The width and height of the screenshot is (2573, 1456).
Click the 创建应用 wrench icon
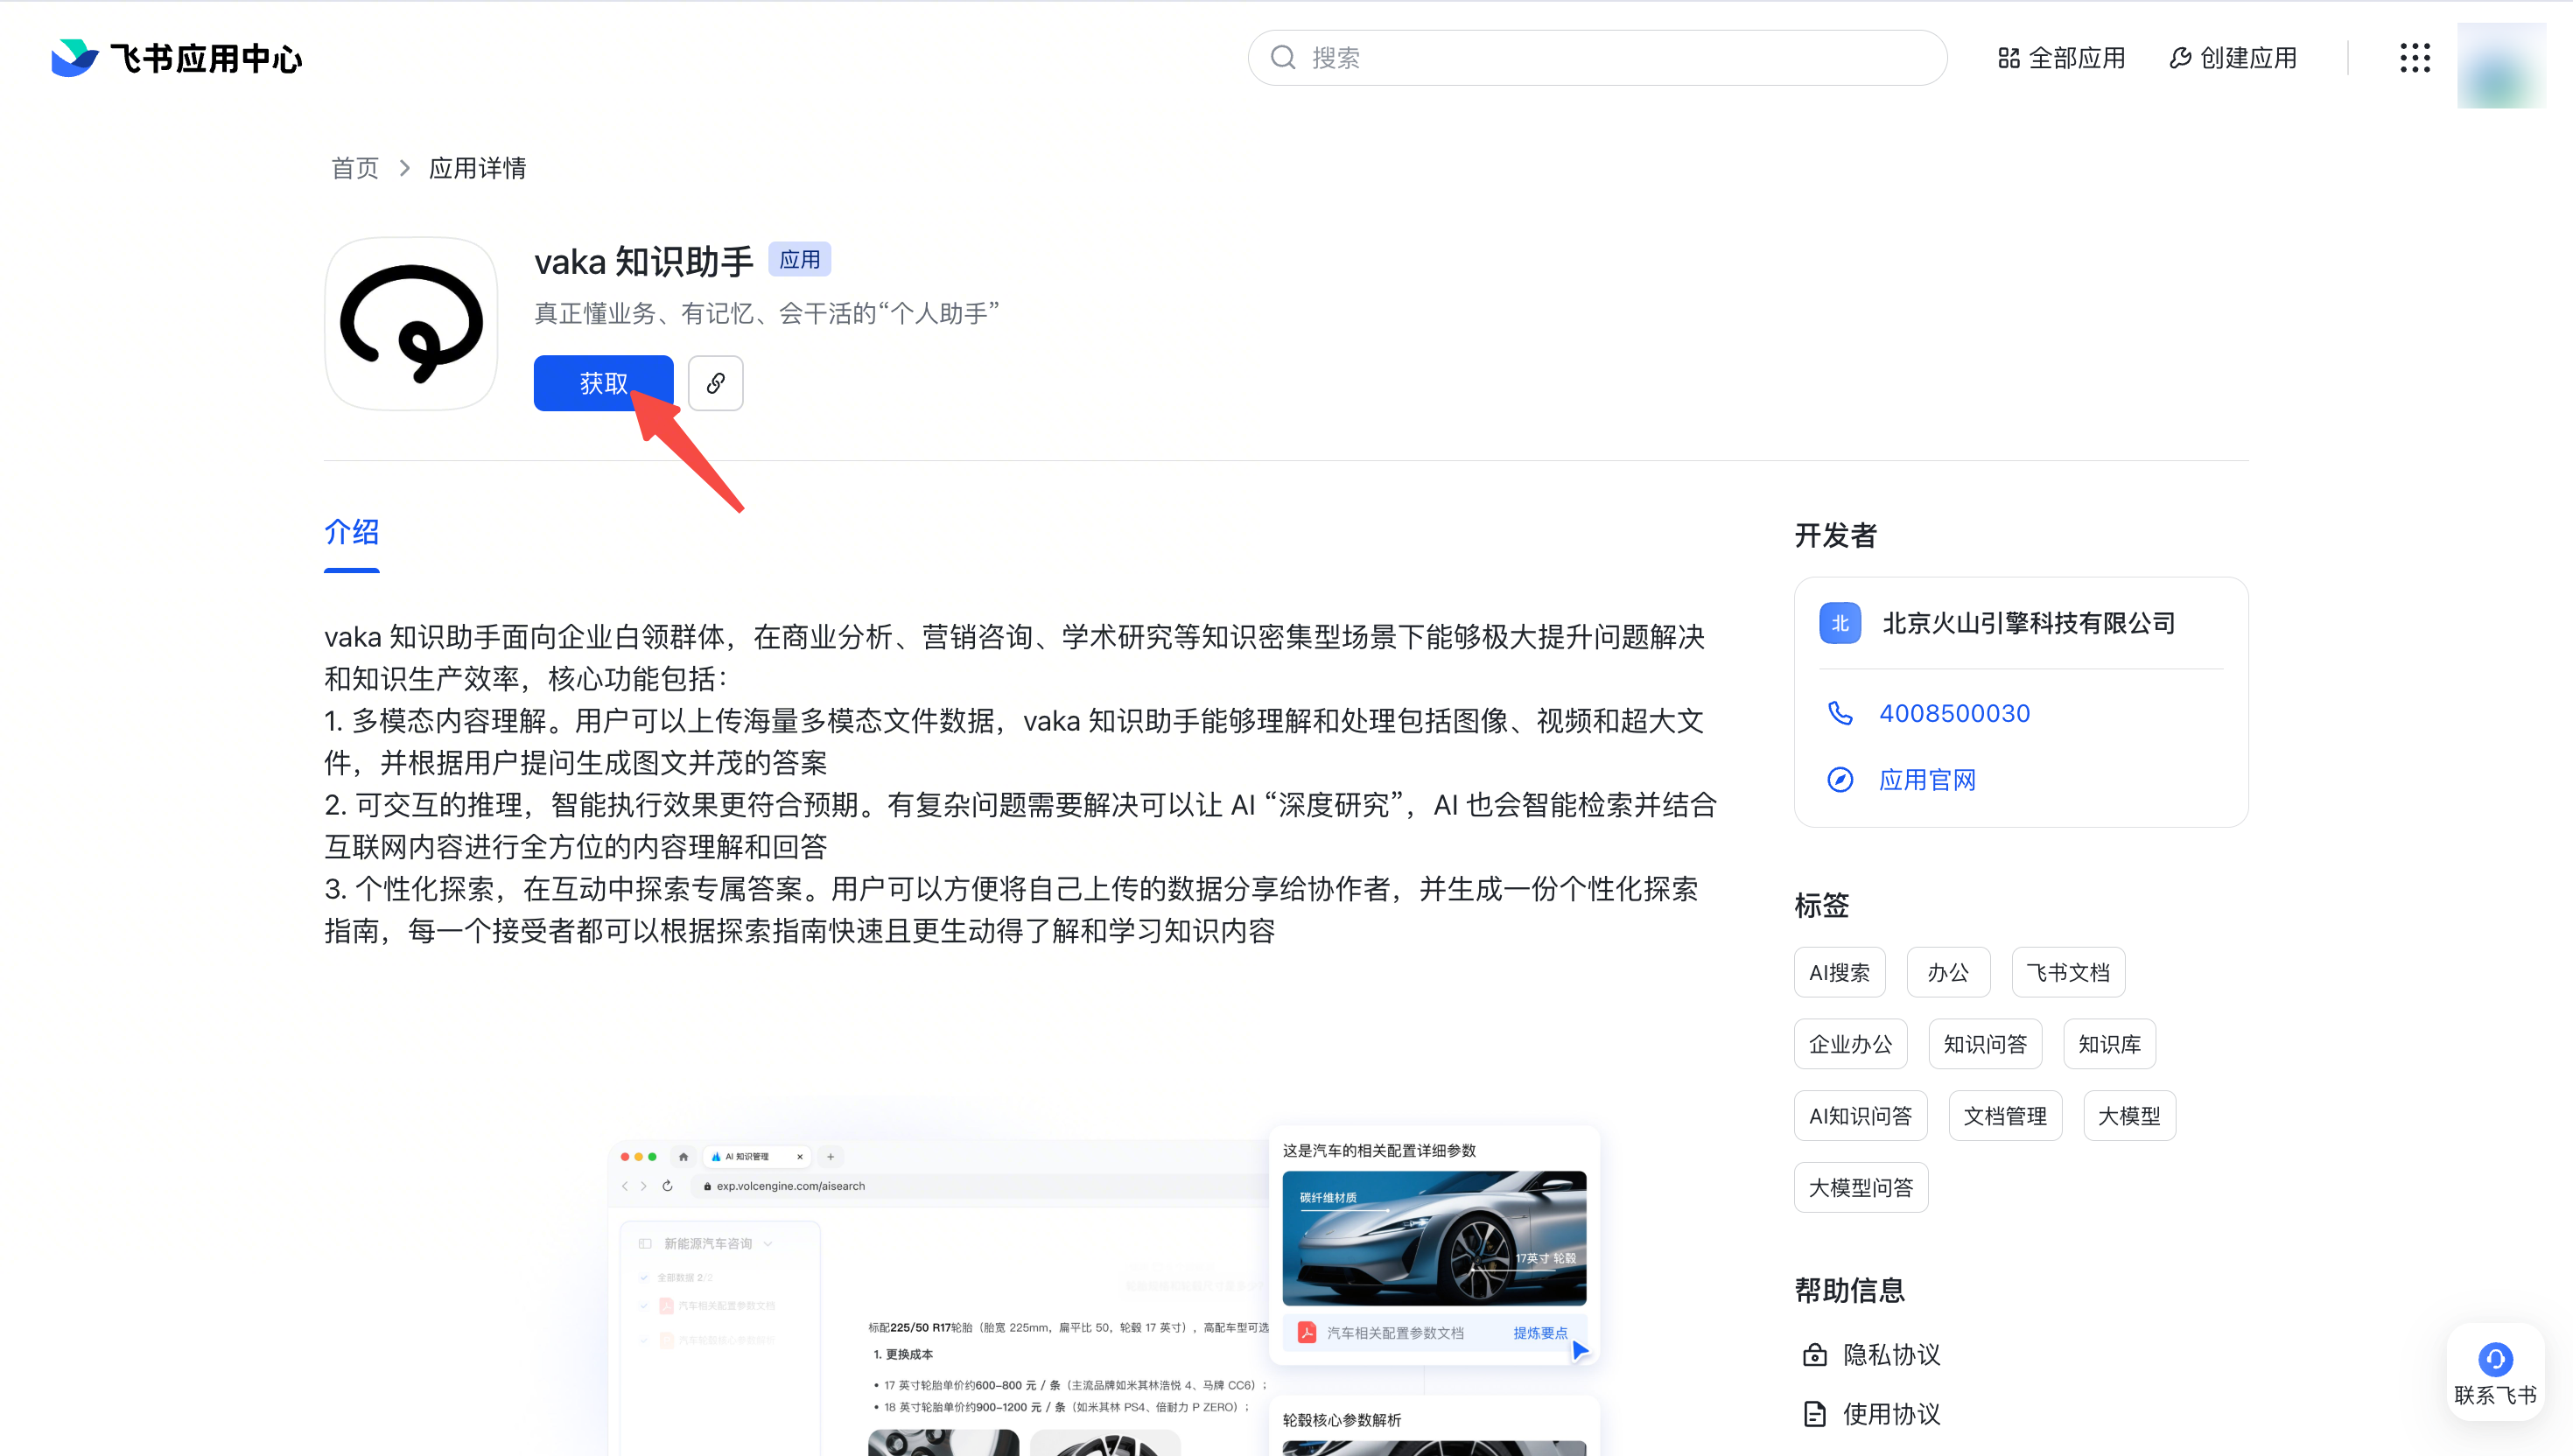(x=2180, y=58)
